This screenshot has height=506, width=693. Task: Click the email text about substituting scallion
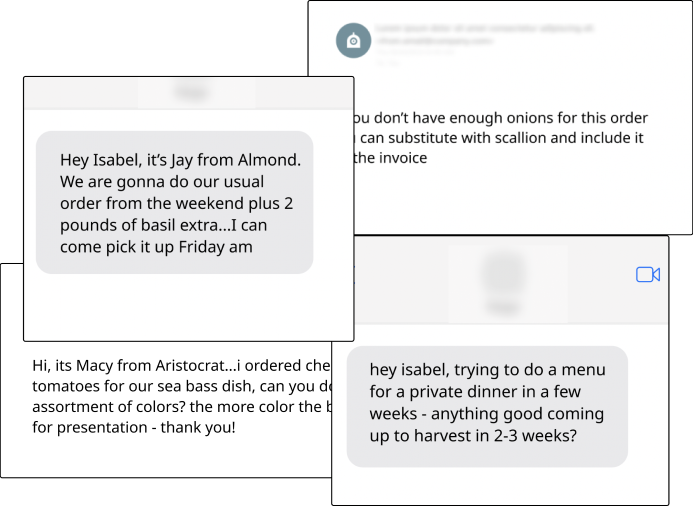coord(498,138)
